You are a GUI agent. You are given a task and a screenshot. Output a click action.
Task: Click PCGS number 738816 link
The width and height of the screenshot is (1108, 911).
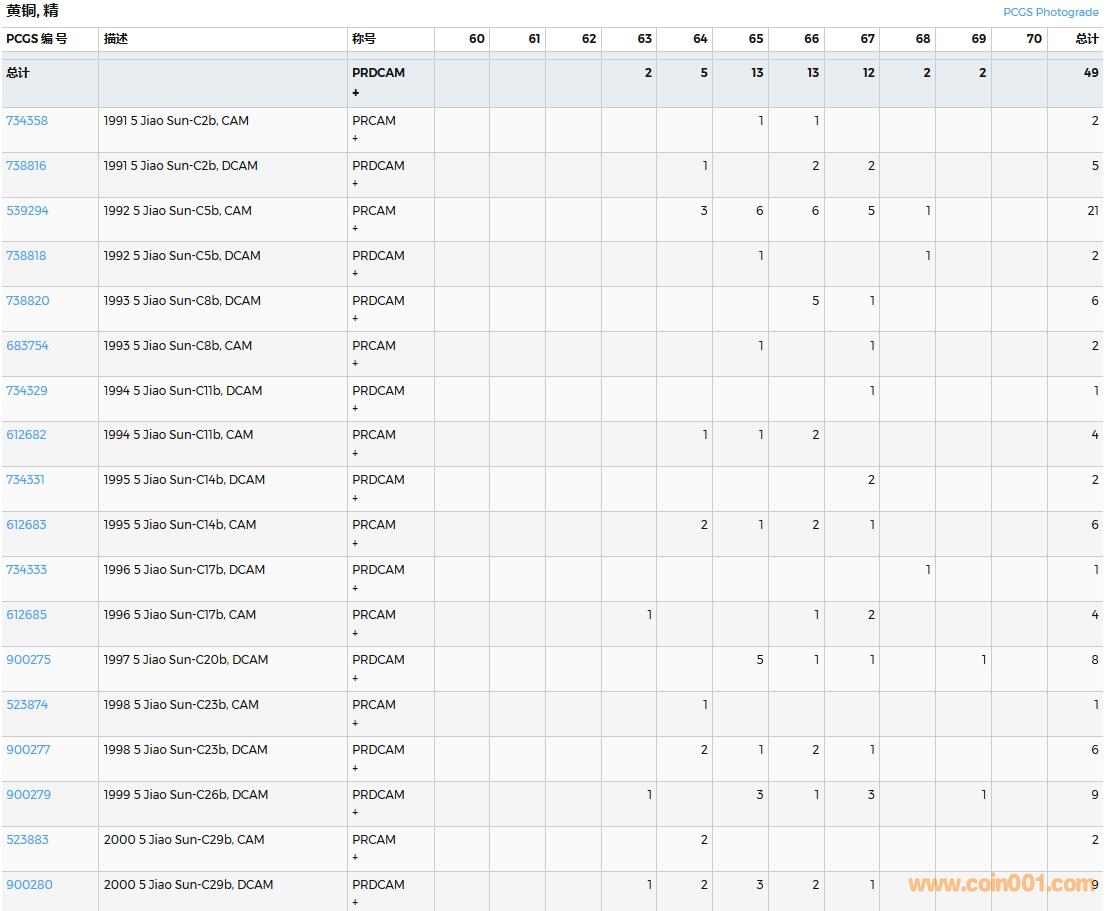[27, 166]
